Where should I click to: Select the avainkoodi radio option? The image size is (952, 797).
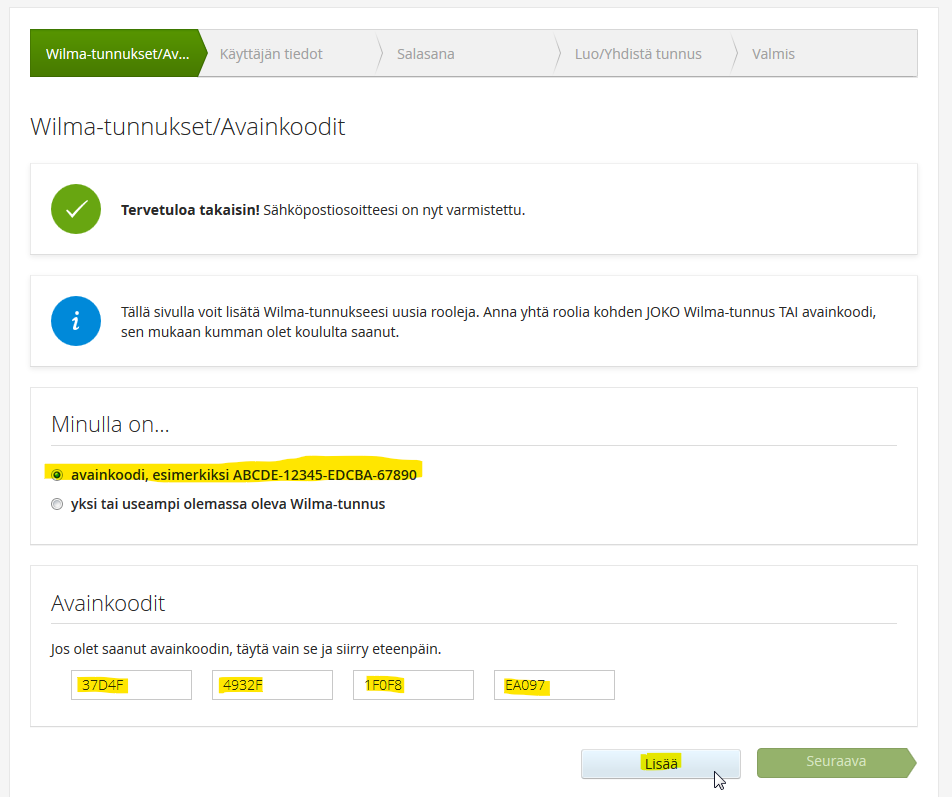57,475
